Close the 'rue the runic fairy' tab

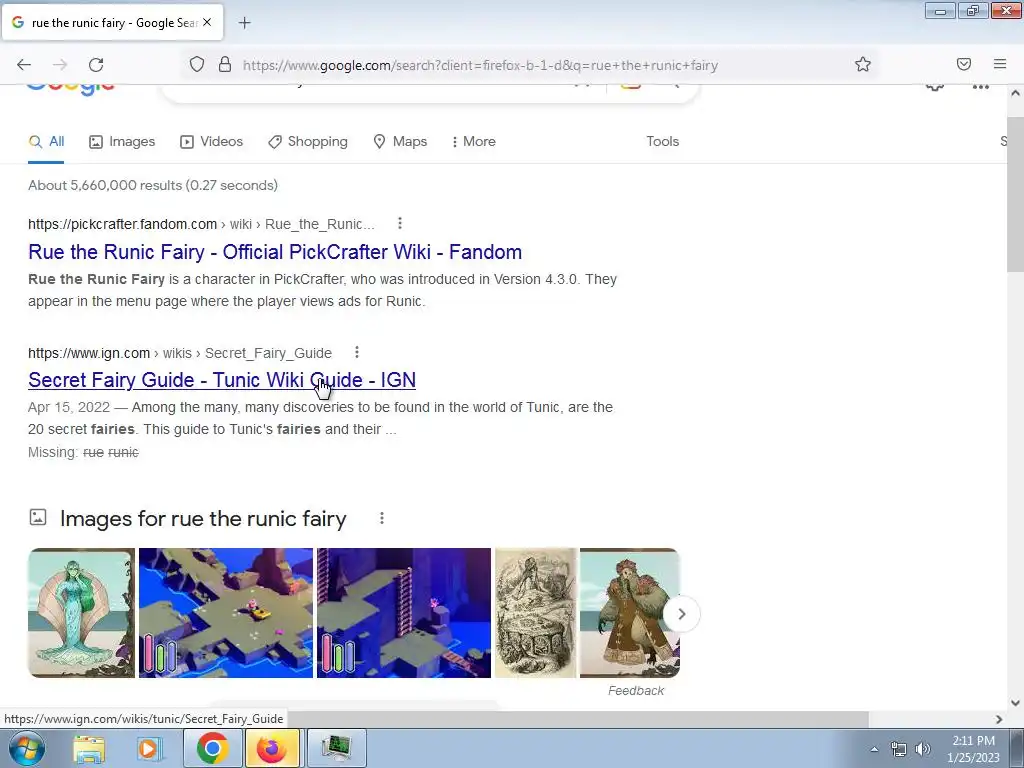click(x=207, y=22)
